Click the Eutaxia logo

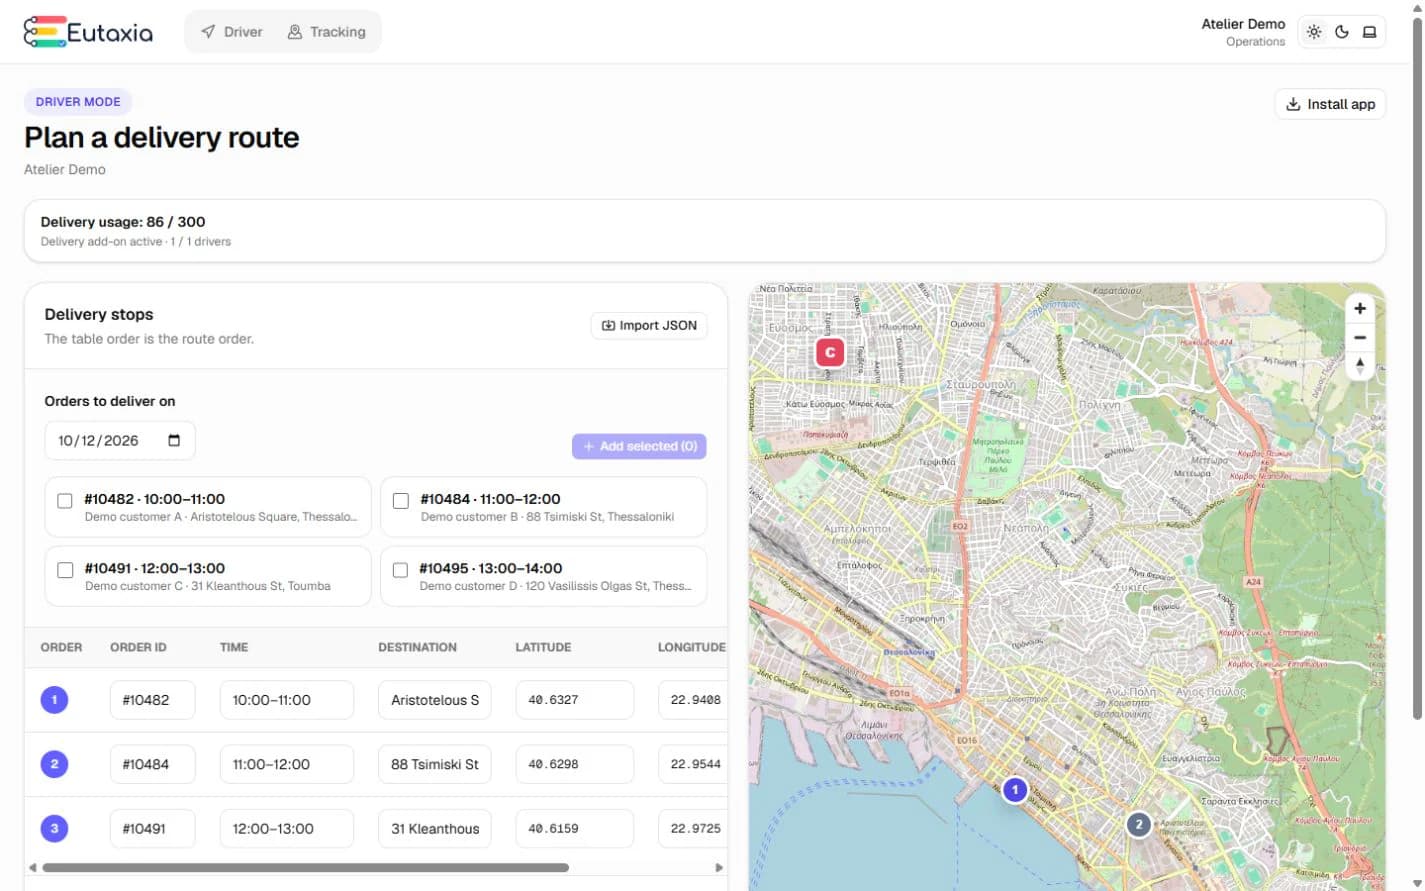88,32
